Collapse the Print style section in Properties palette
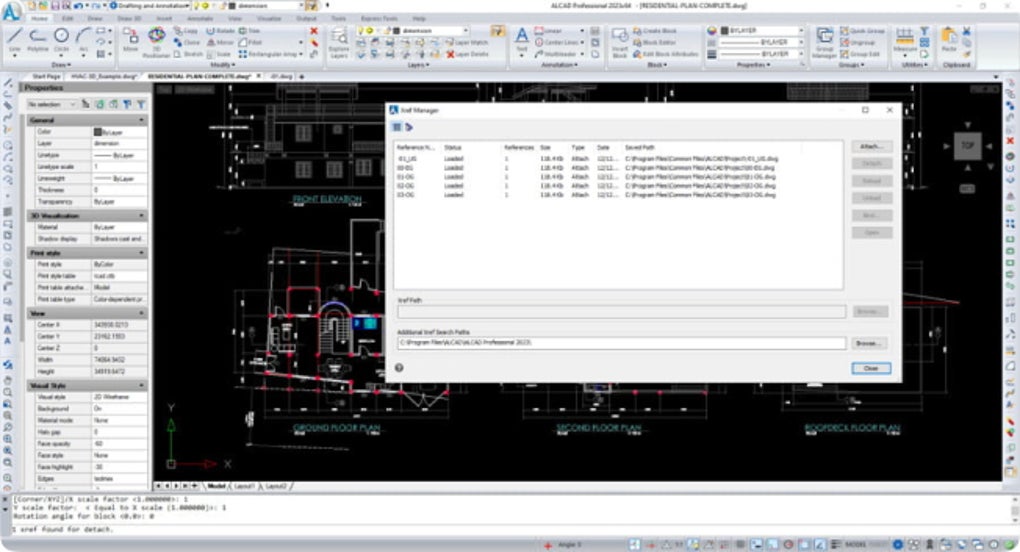Viewport: 1020px width, 552px height. tap(141, 253)
